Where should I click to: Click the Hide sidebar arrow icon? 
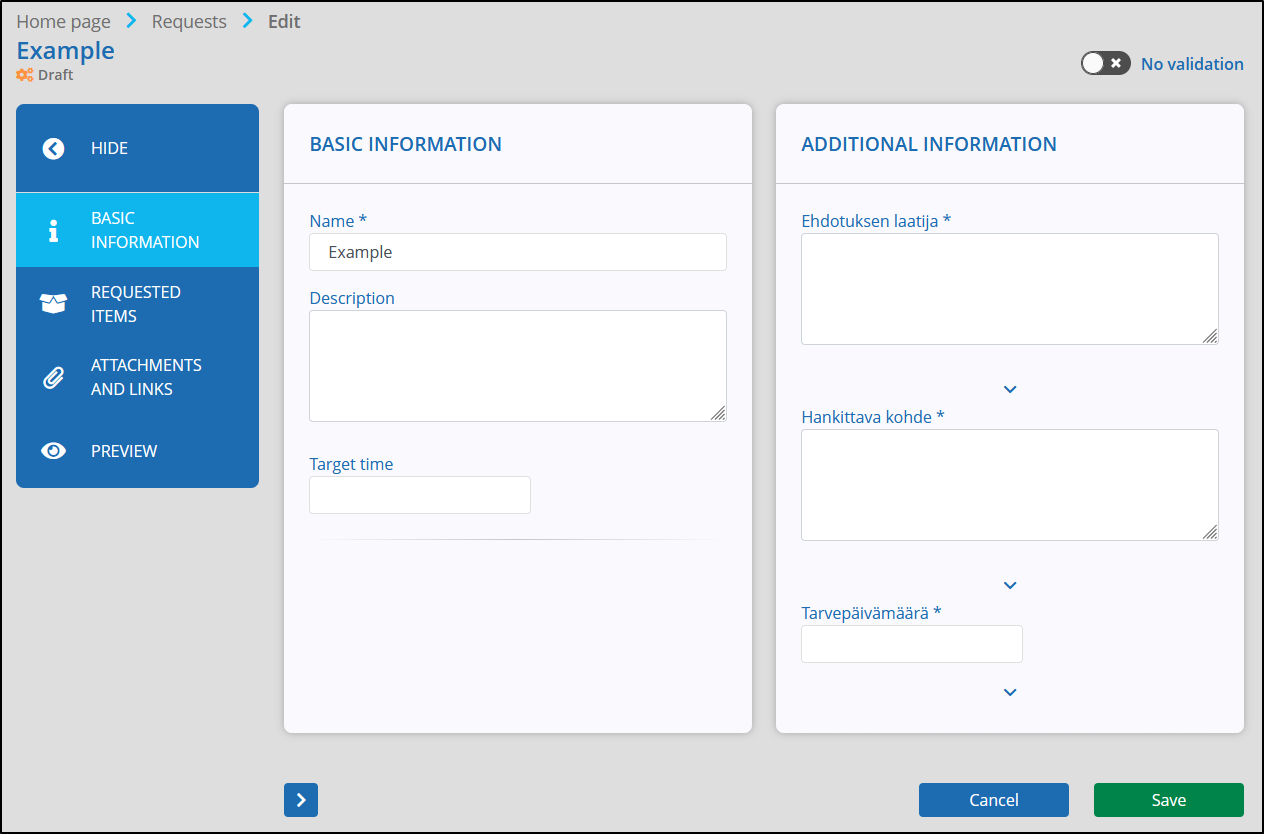click(x=54, y=148)
